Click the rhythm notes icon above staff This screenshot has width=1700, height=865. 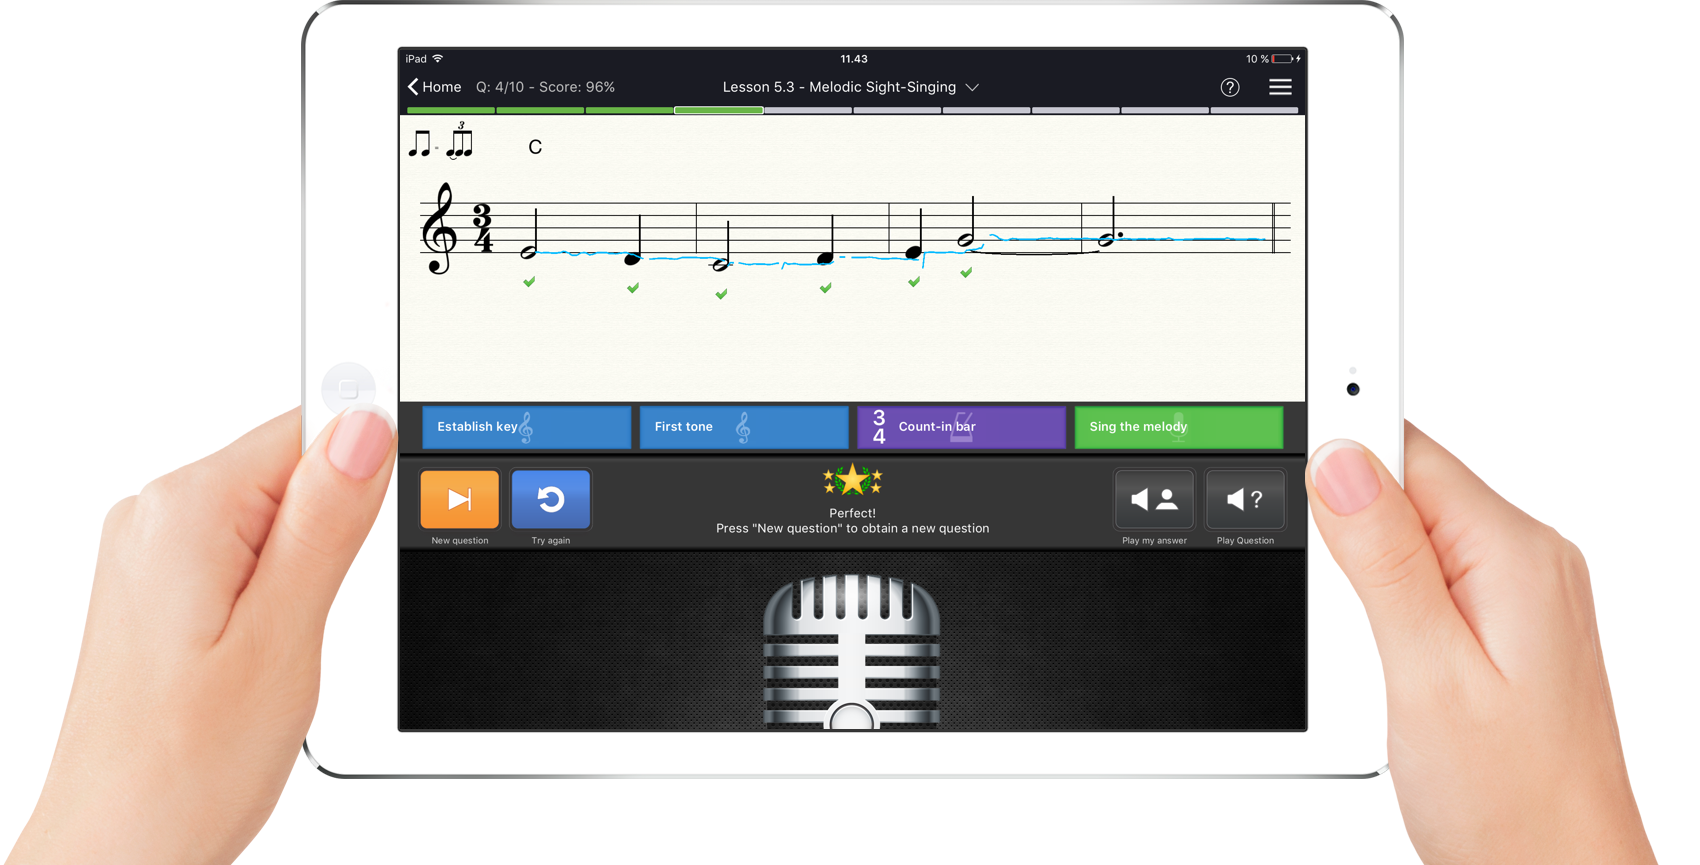[441, 143]
